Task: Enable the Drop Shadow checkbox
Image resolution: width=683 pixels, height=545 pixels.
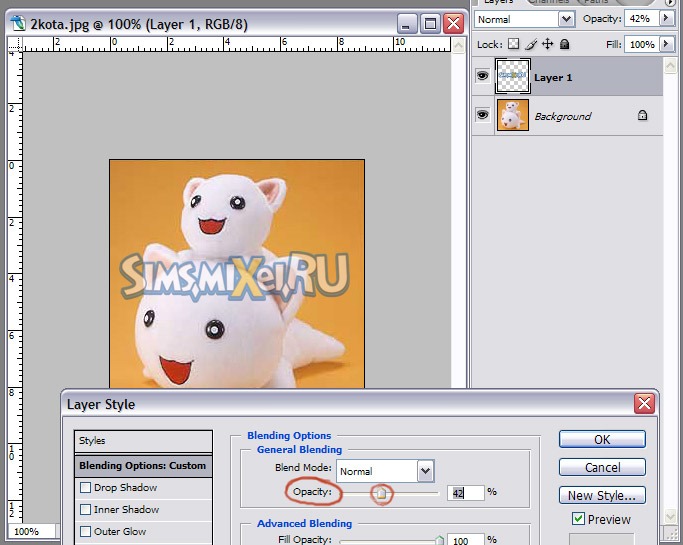Action: point(85,488)
